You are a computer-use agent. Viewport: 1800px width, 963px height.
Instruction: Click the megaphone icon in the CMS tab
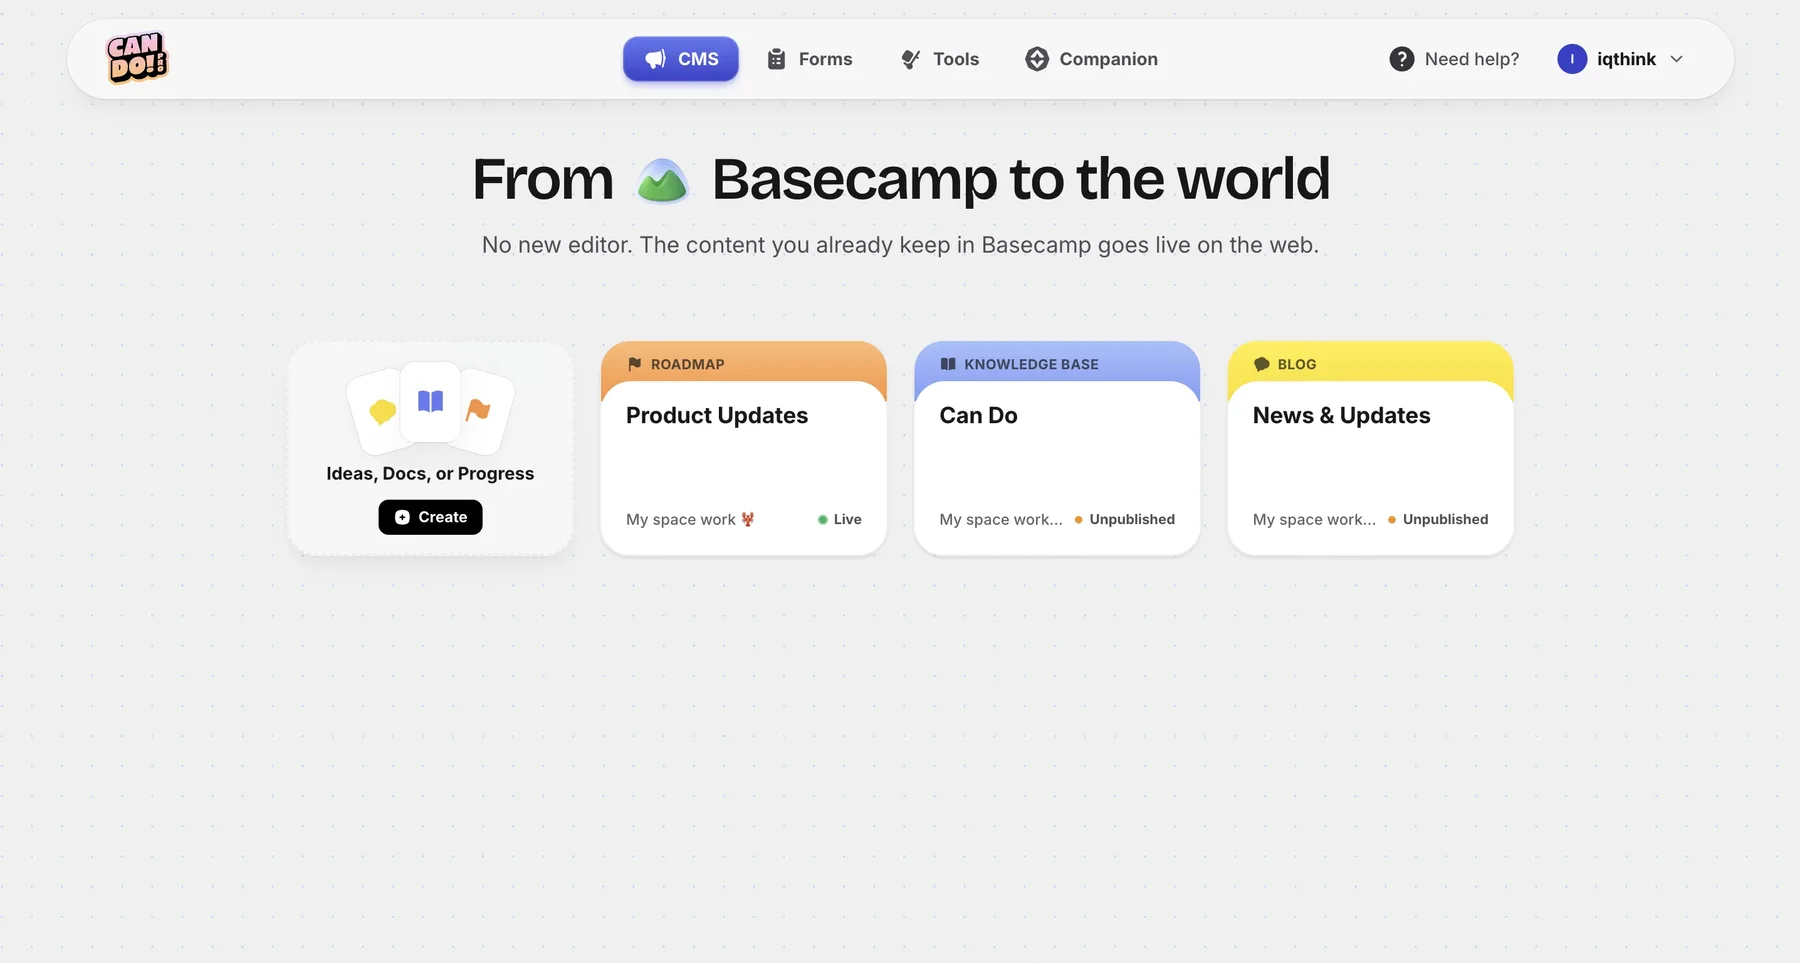pos(655,59)
